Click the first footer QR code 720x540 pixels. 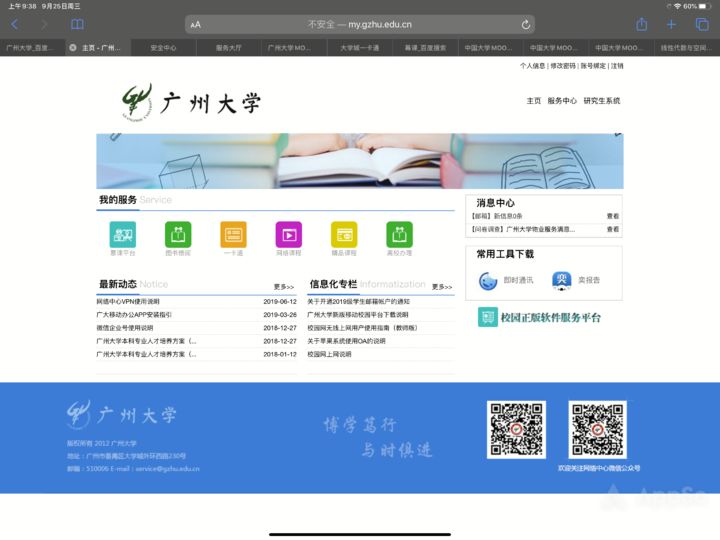click(x=516, y=429)
